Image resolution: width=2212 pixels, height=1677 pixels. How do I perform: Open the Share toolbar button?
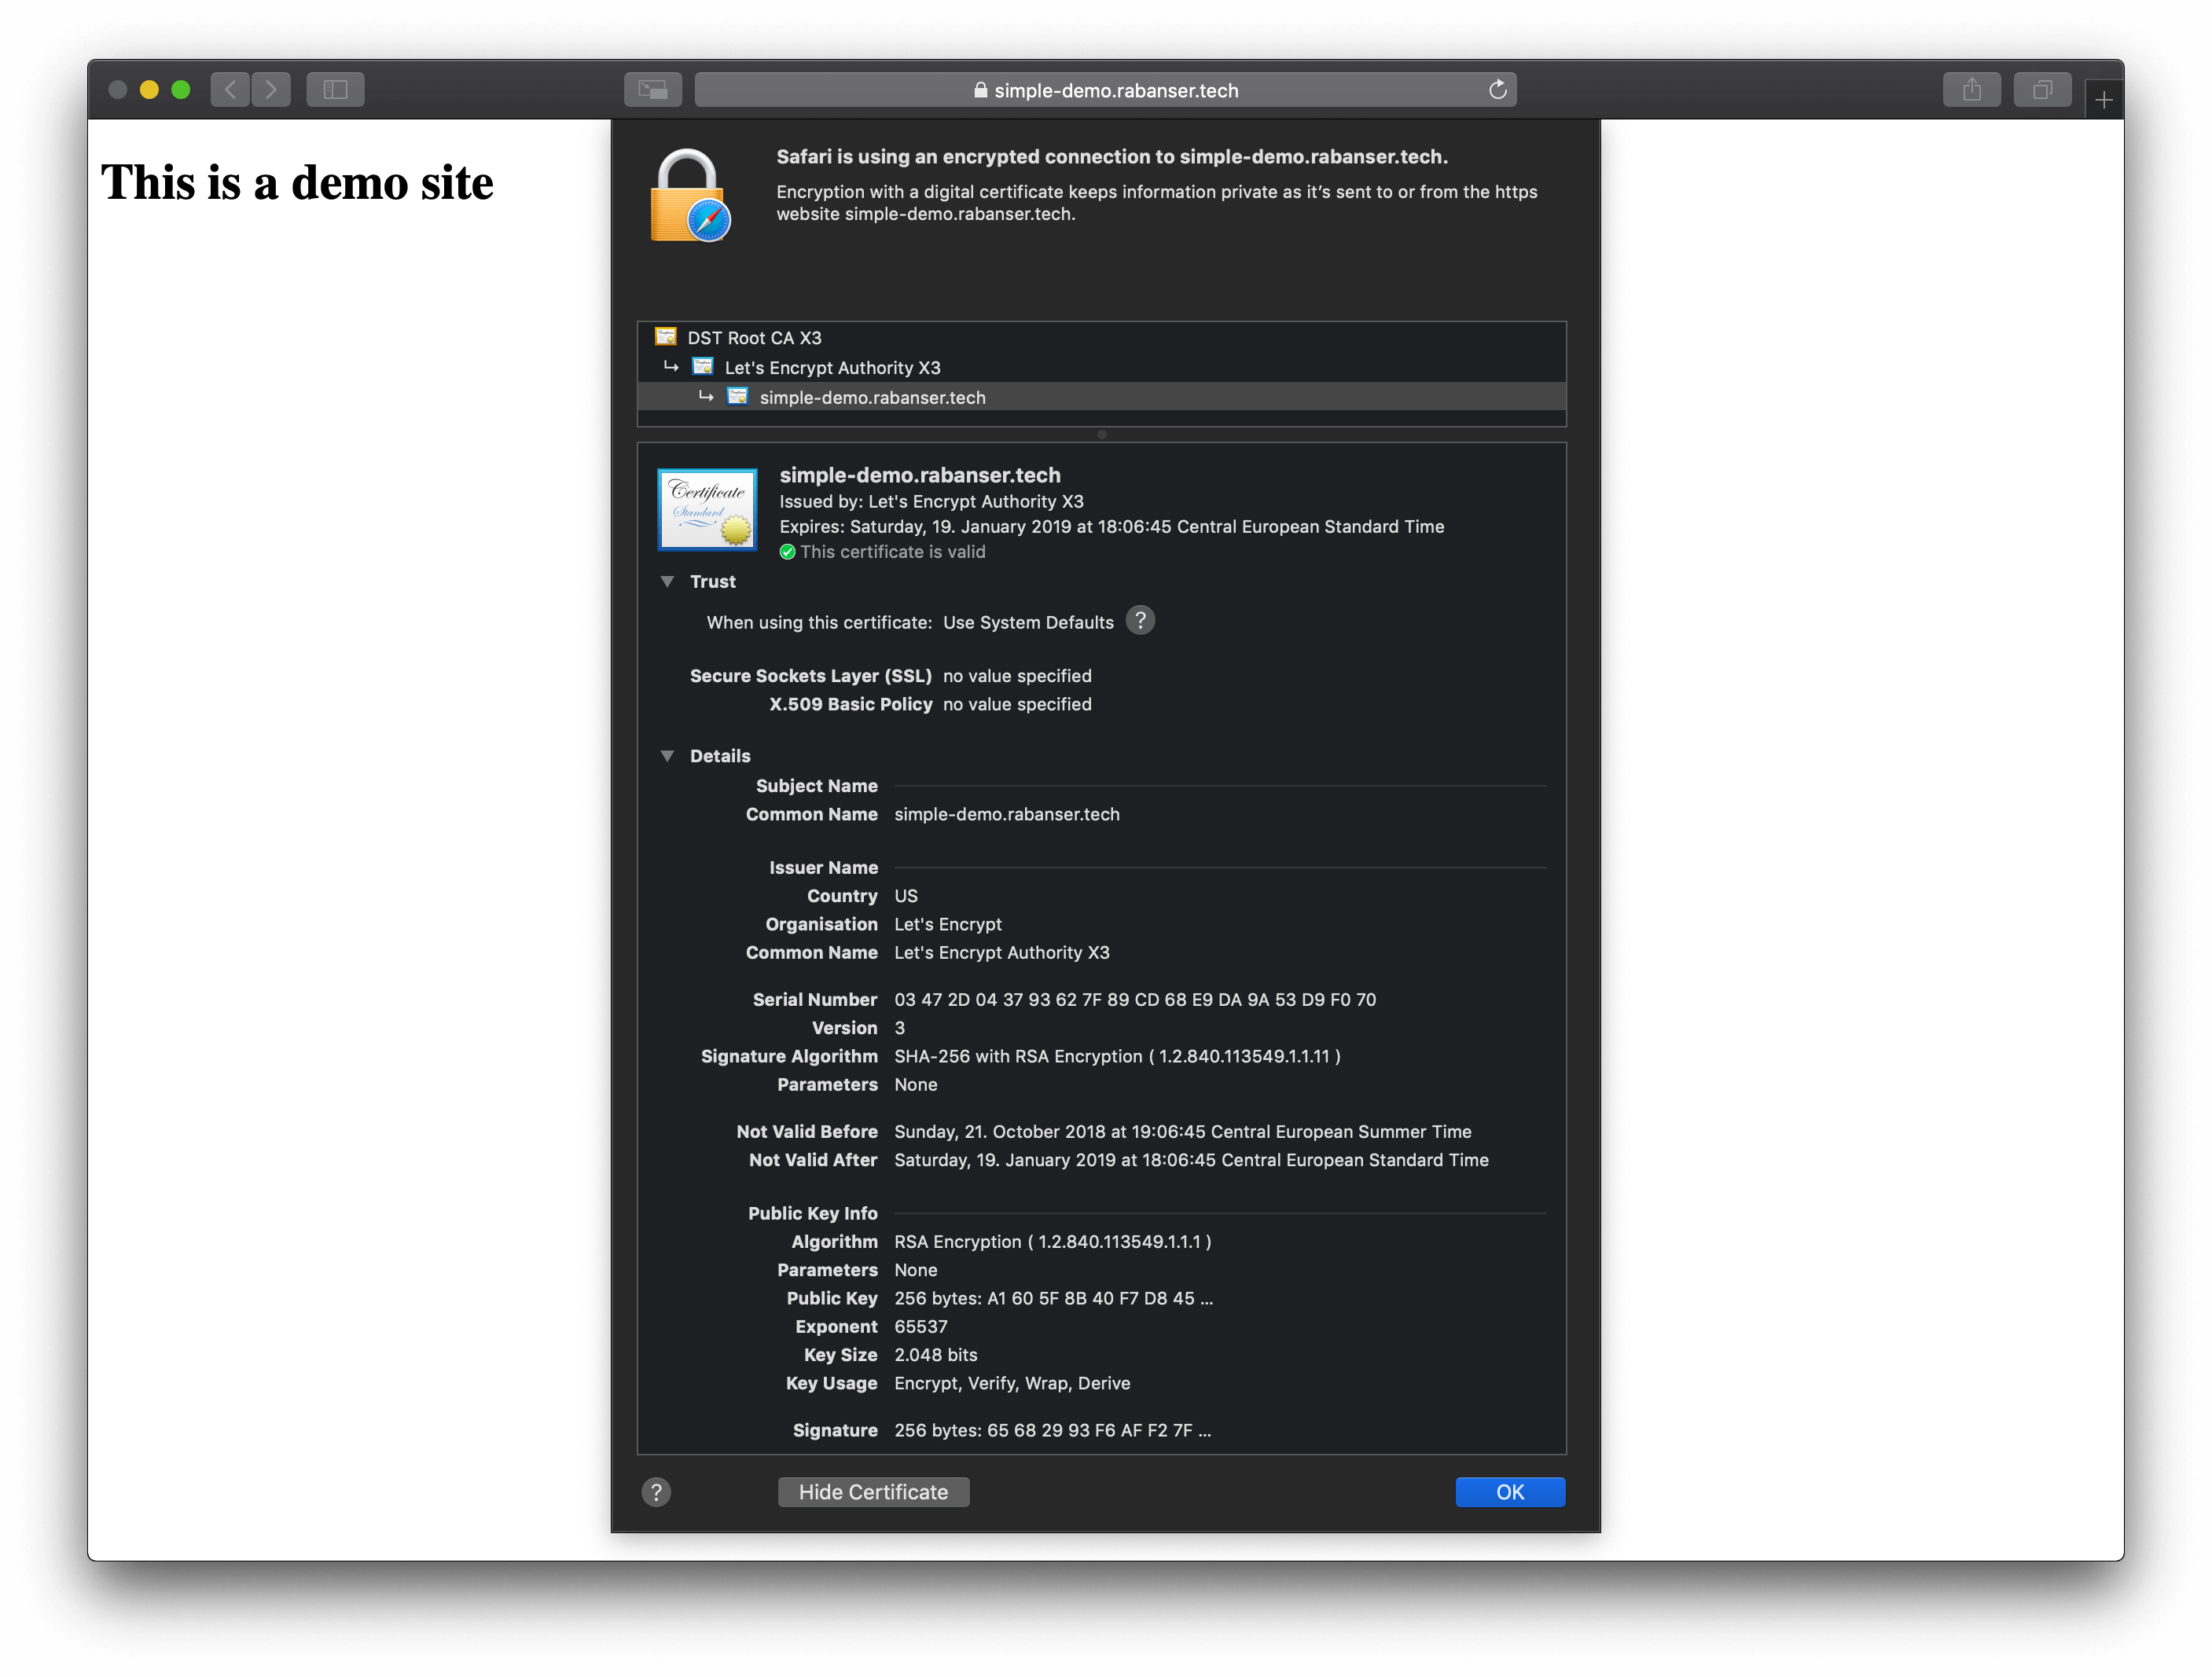1971,90
